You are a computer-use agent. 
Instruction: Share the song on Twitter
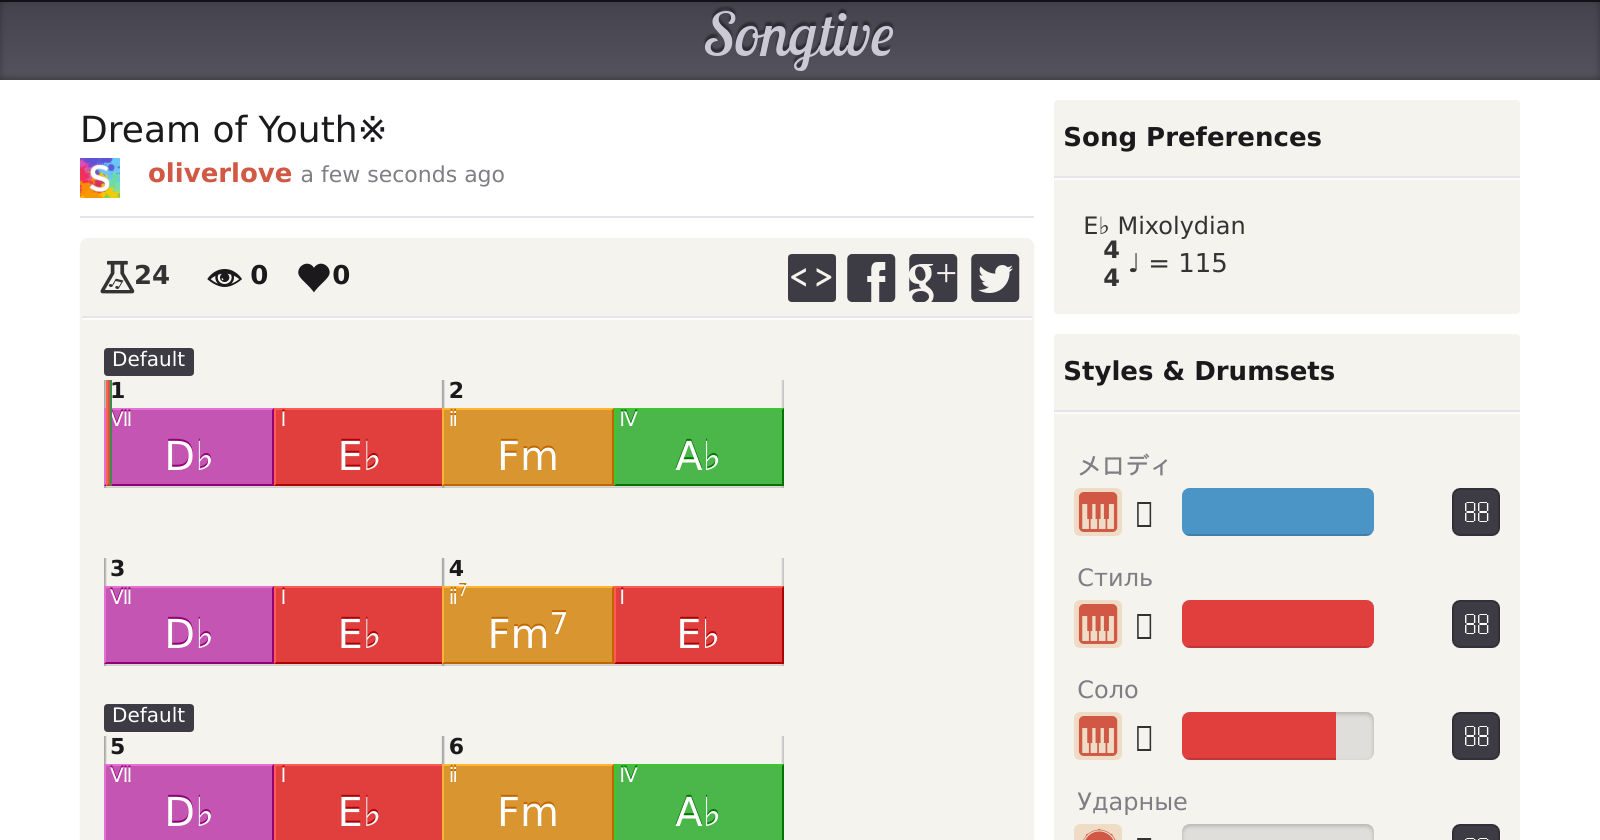(994, 278)
